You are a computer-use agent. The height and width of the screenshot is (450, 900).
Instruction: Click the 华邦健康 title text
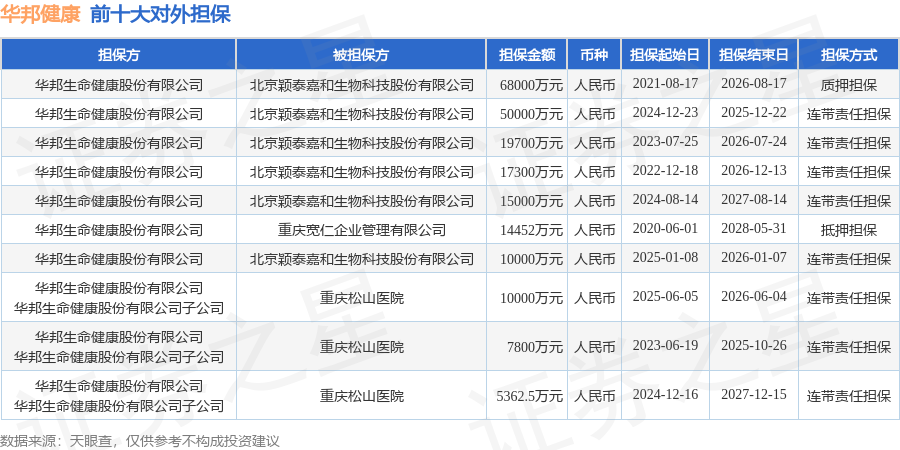point(40,14)
